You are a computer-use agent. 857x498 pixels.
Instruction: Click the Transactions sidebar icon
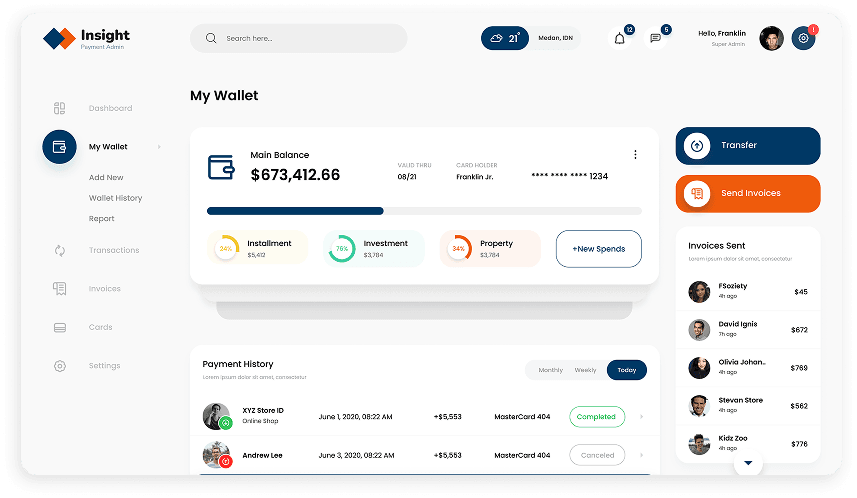60,250
